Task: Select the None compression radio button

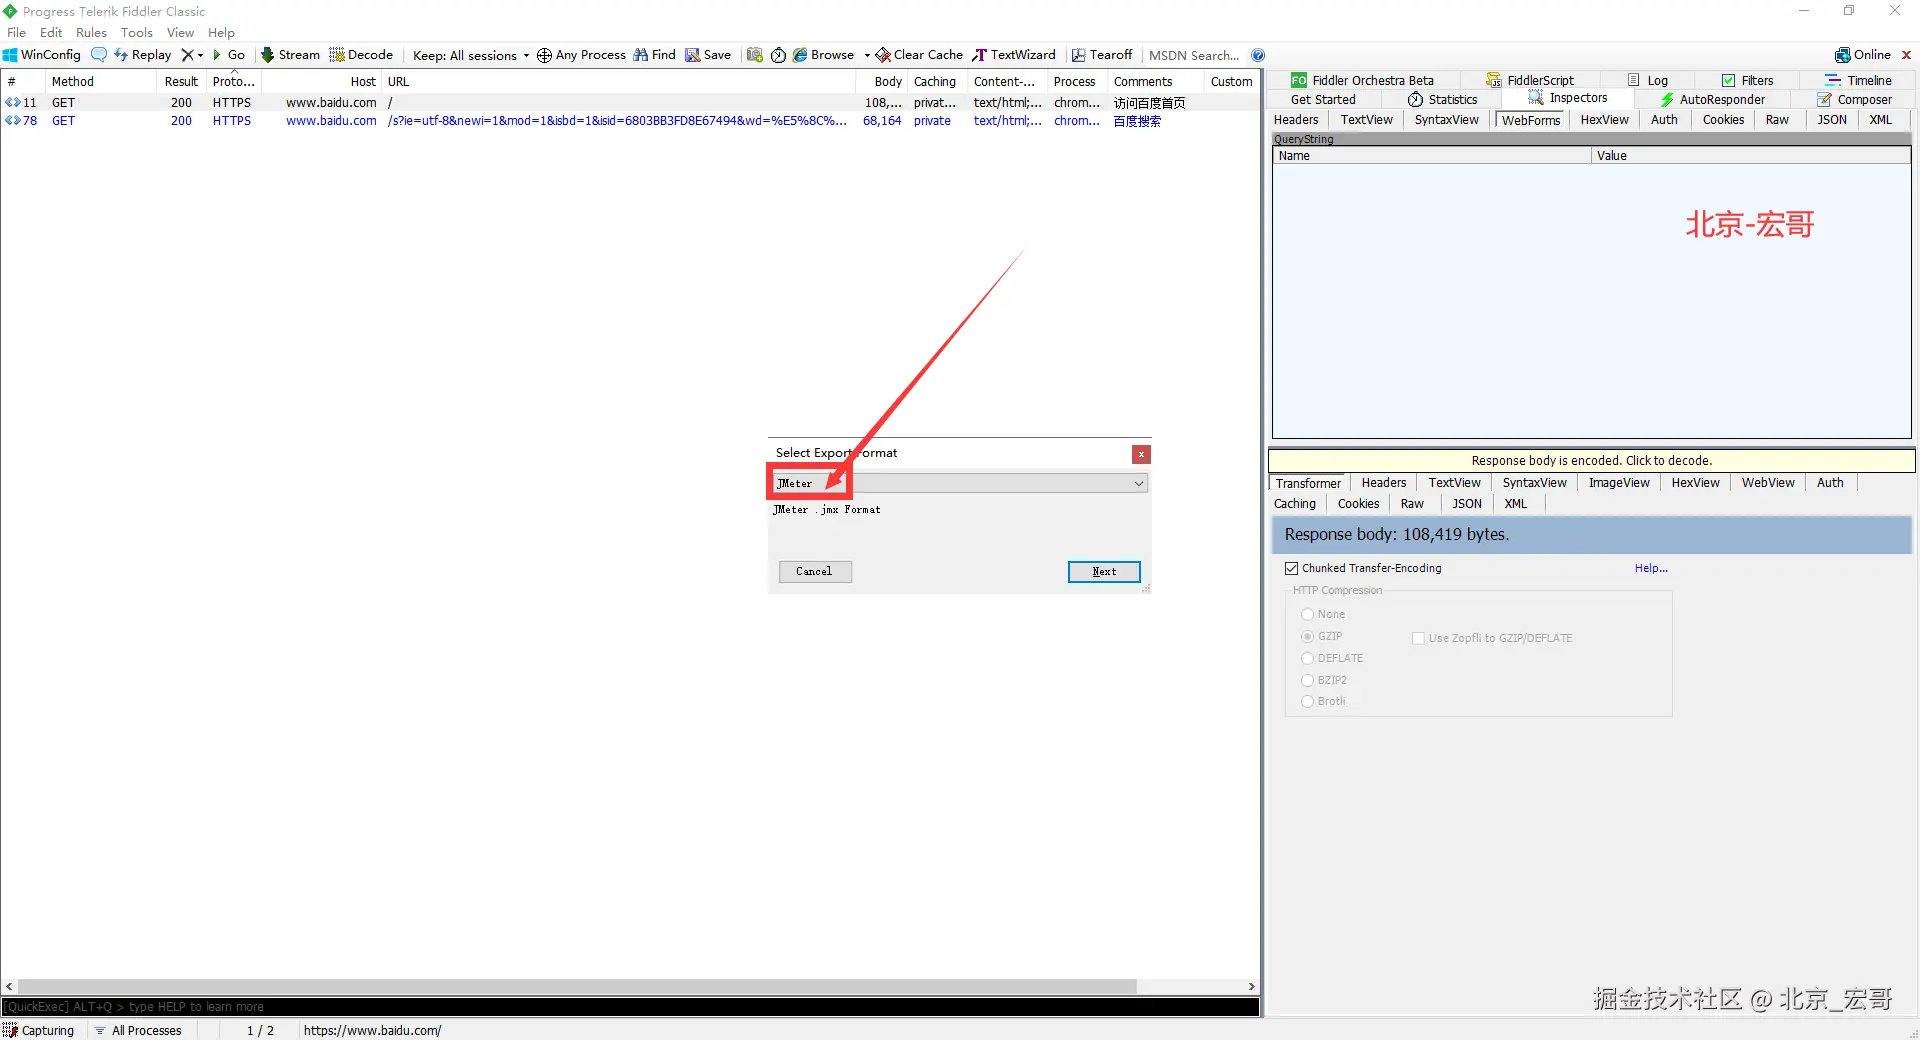Action: click(1307, 614)
